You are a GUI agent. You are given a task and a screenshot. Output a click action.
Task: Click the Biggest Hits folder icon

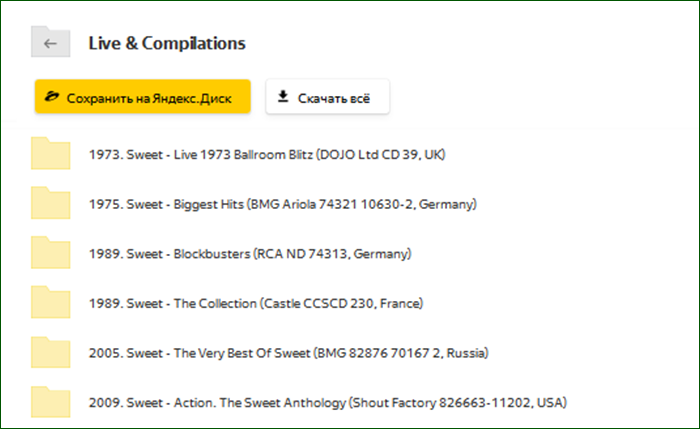click(50, 203)
